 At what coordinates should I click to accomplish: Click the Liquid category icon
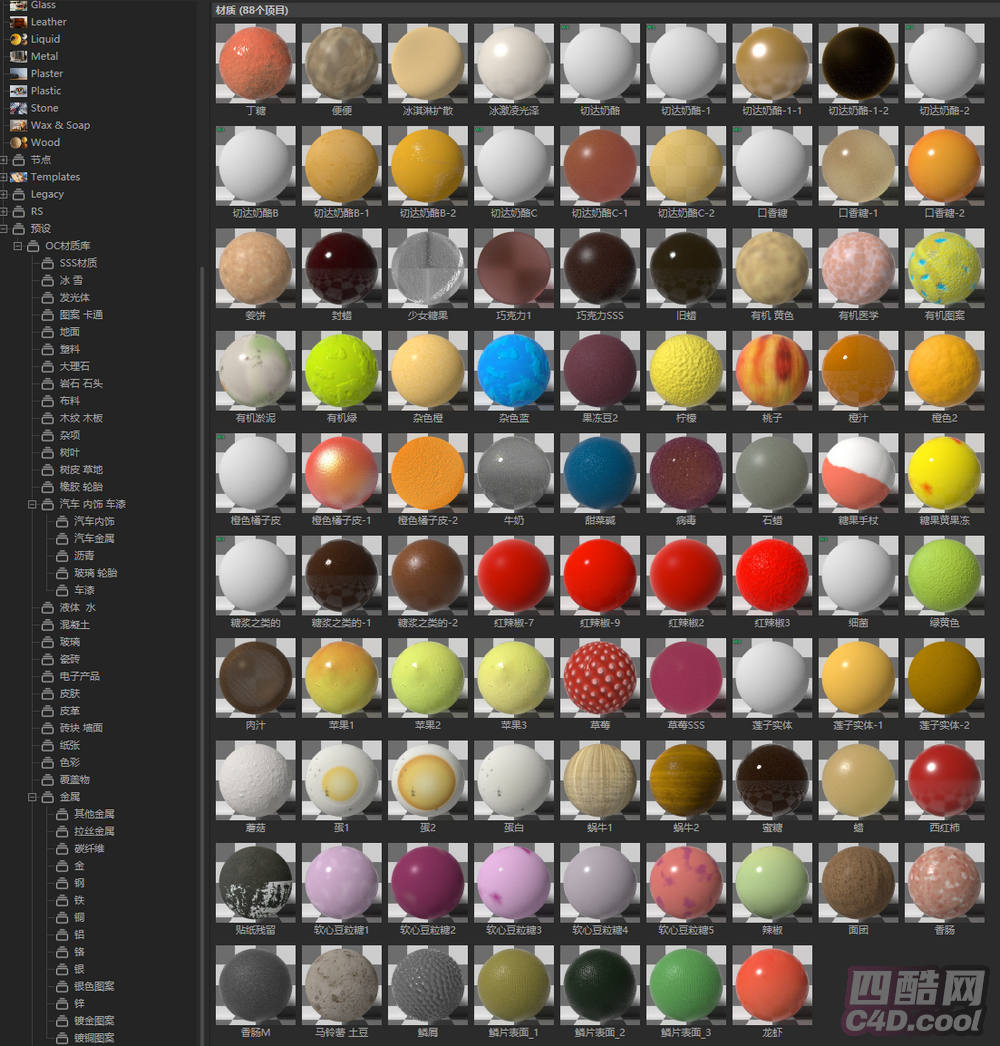point(18,39)
